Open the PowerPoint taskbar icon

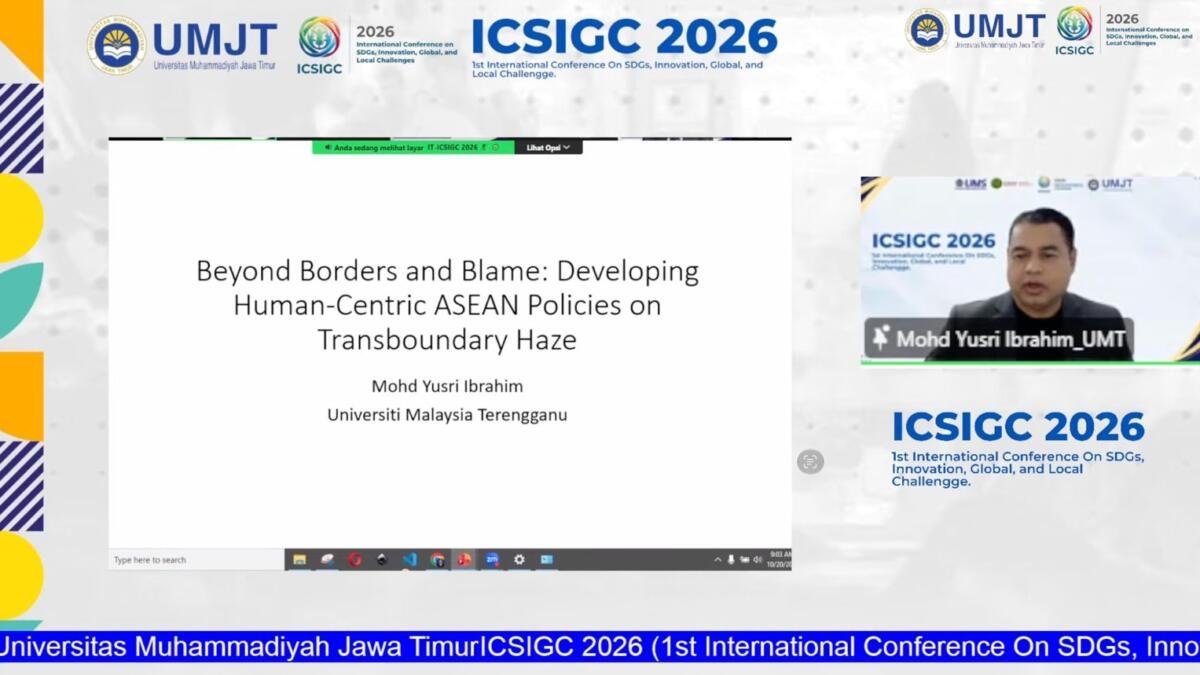coord(464,560)
